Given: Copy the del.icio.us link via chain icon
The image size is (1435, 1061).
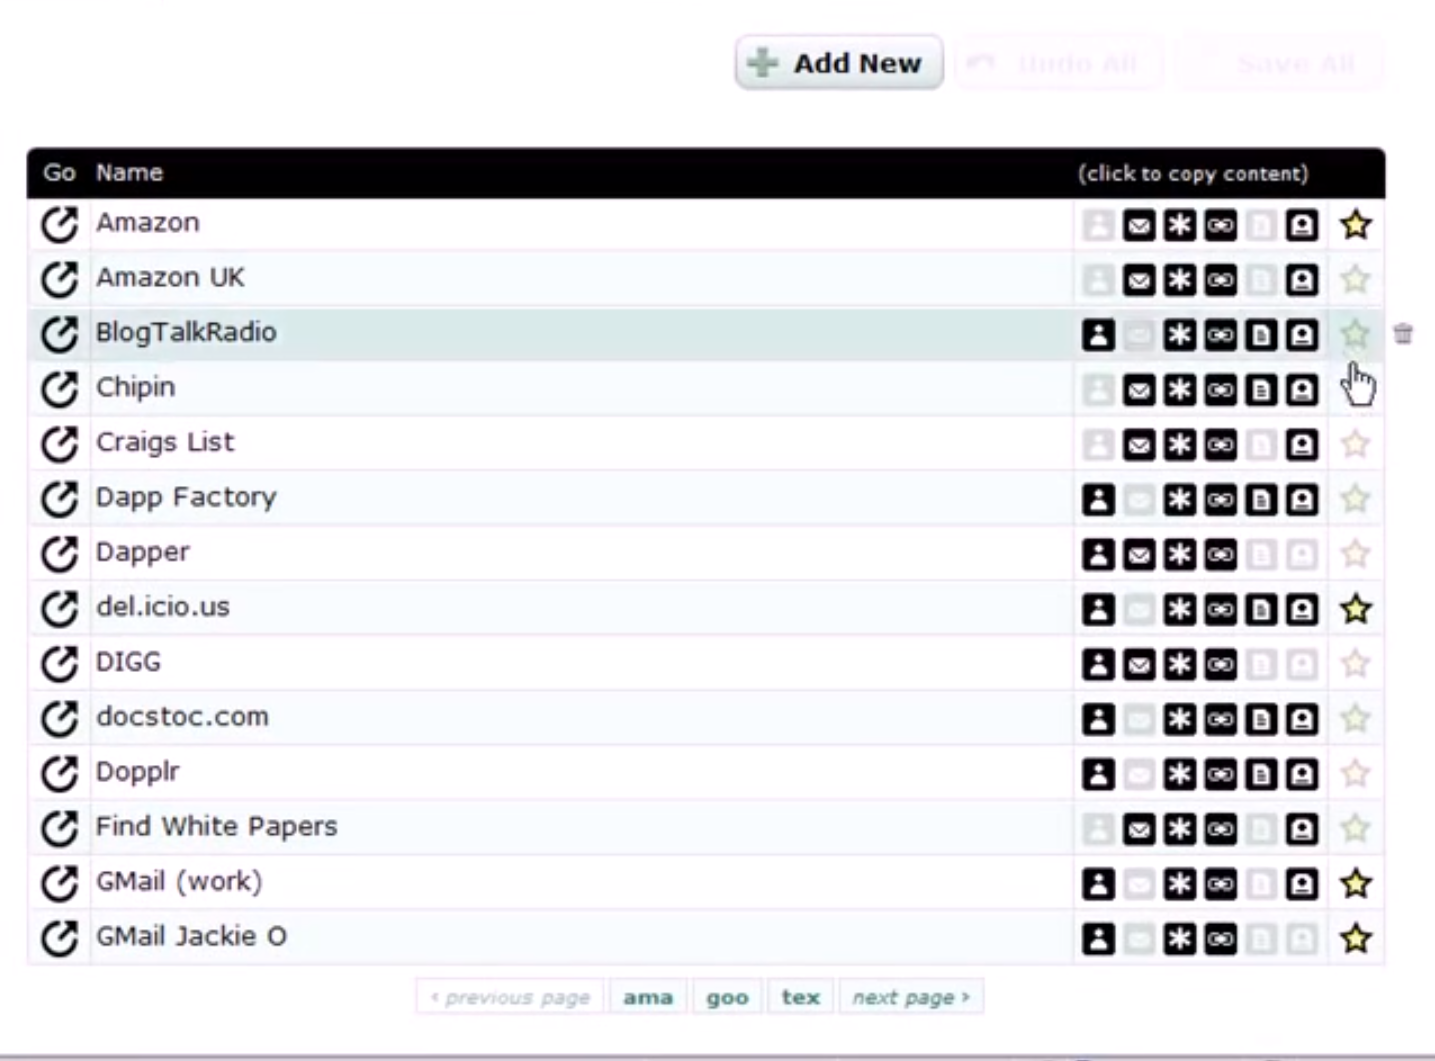Looking at the screenshot, I should point(1220,610).
